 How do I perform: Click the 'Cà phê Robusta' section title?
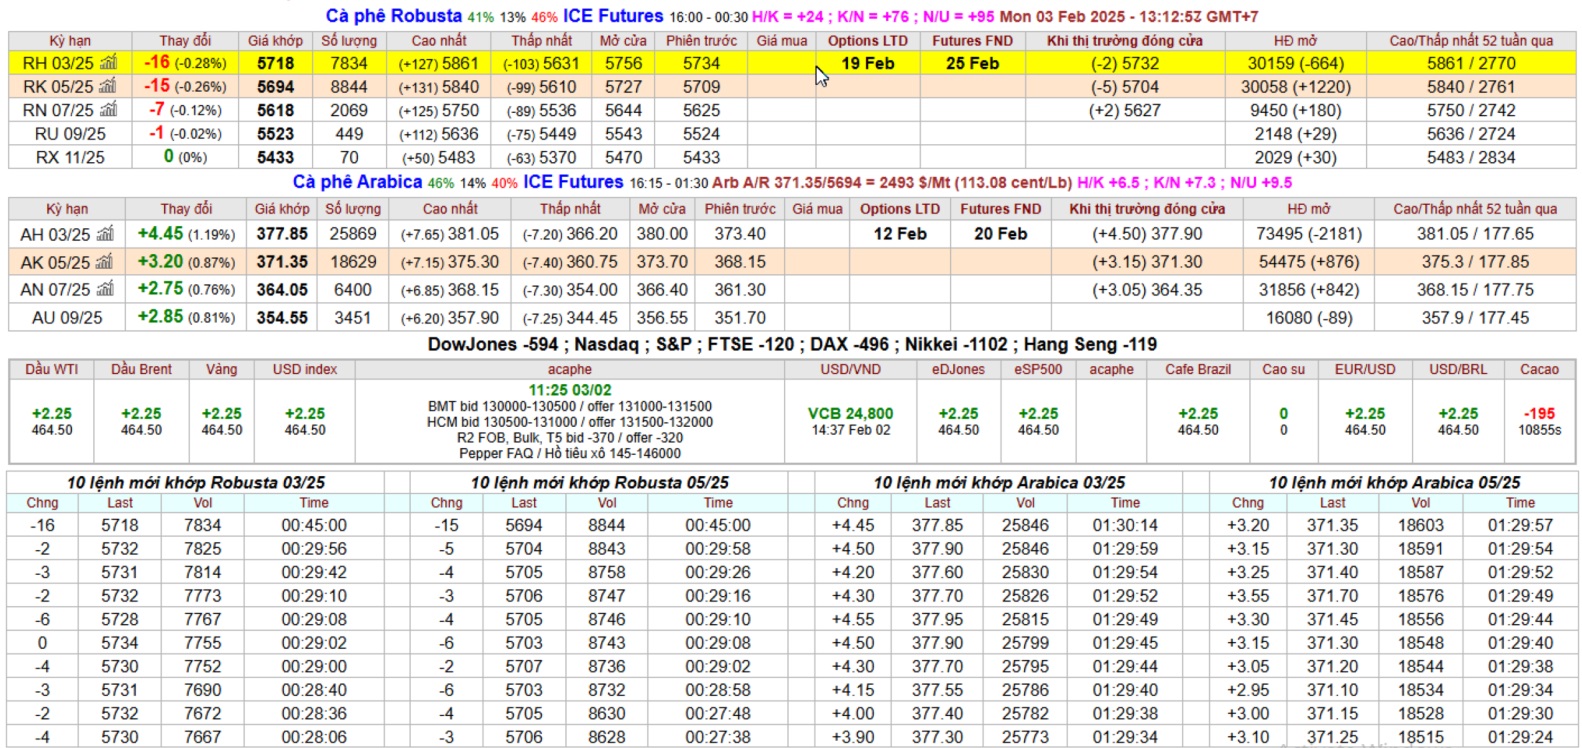click(394, 16)
